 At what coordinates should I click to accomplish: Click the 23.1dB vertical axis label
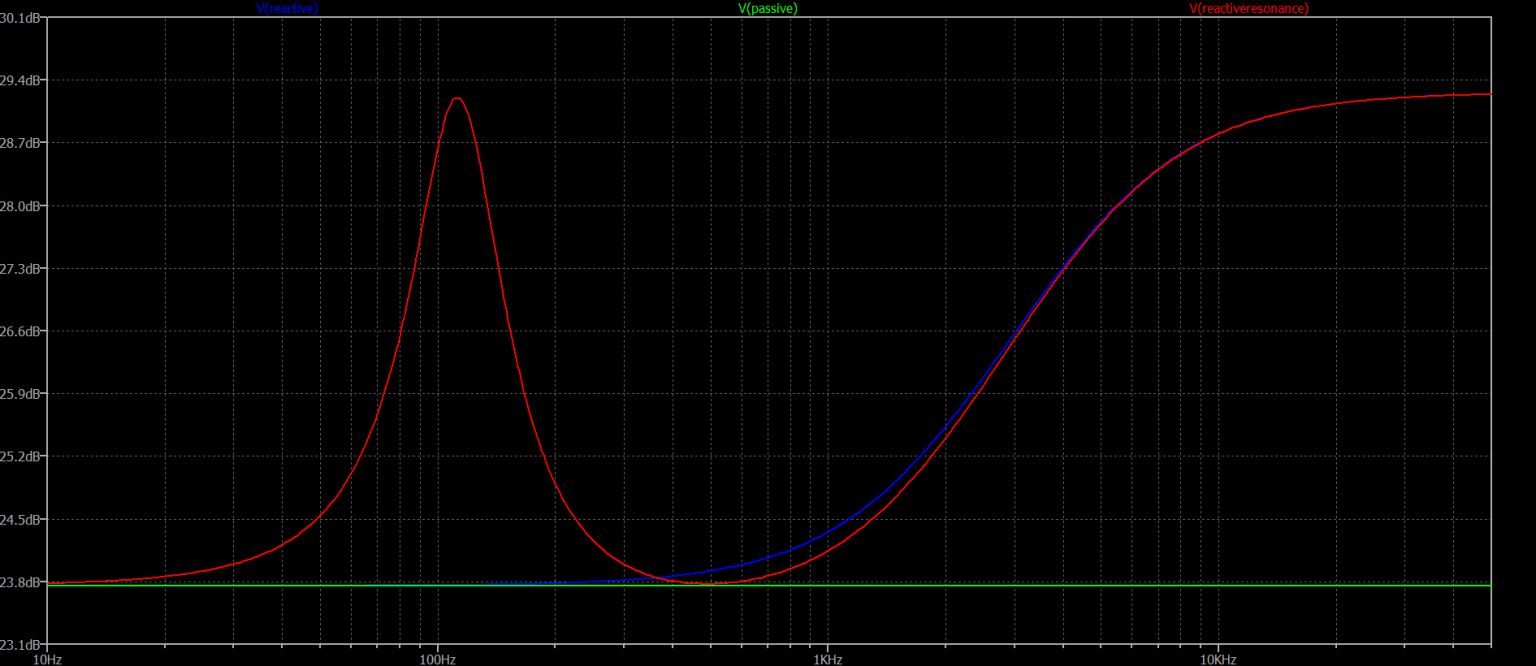coord(22,644)
